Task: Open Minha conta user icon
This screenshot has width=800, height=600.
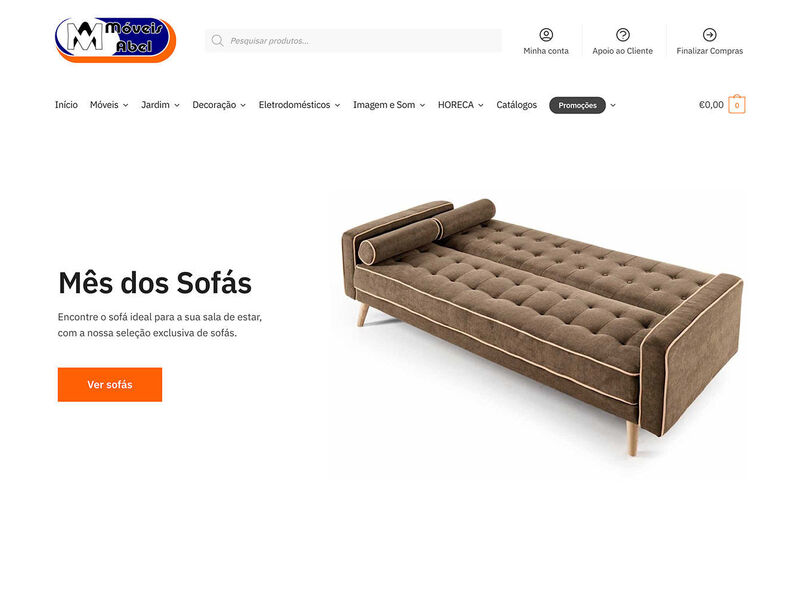Action: pos(546,35)
